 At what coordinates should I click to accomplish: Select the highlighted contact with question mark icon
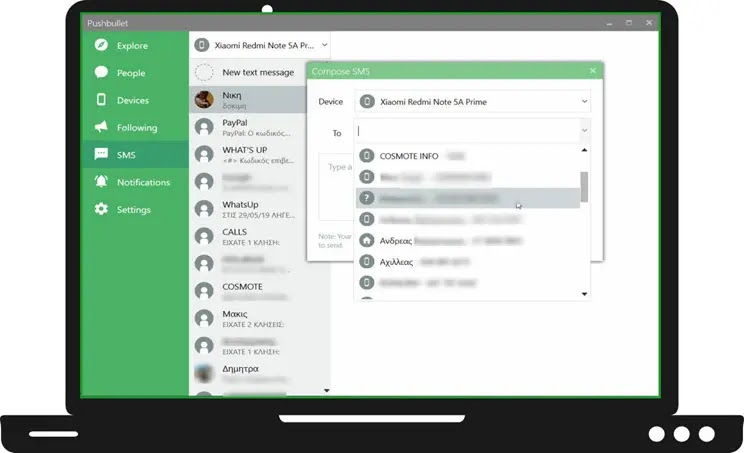tap(468, 198)
